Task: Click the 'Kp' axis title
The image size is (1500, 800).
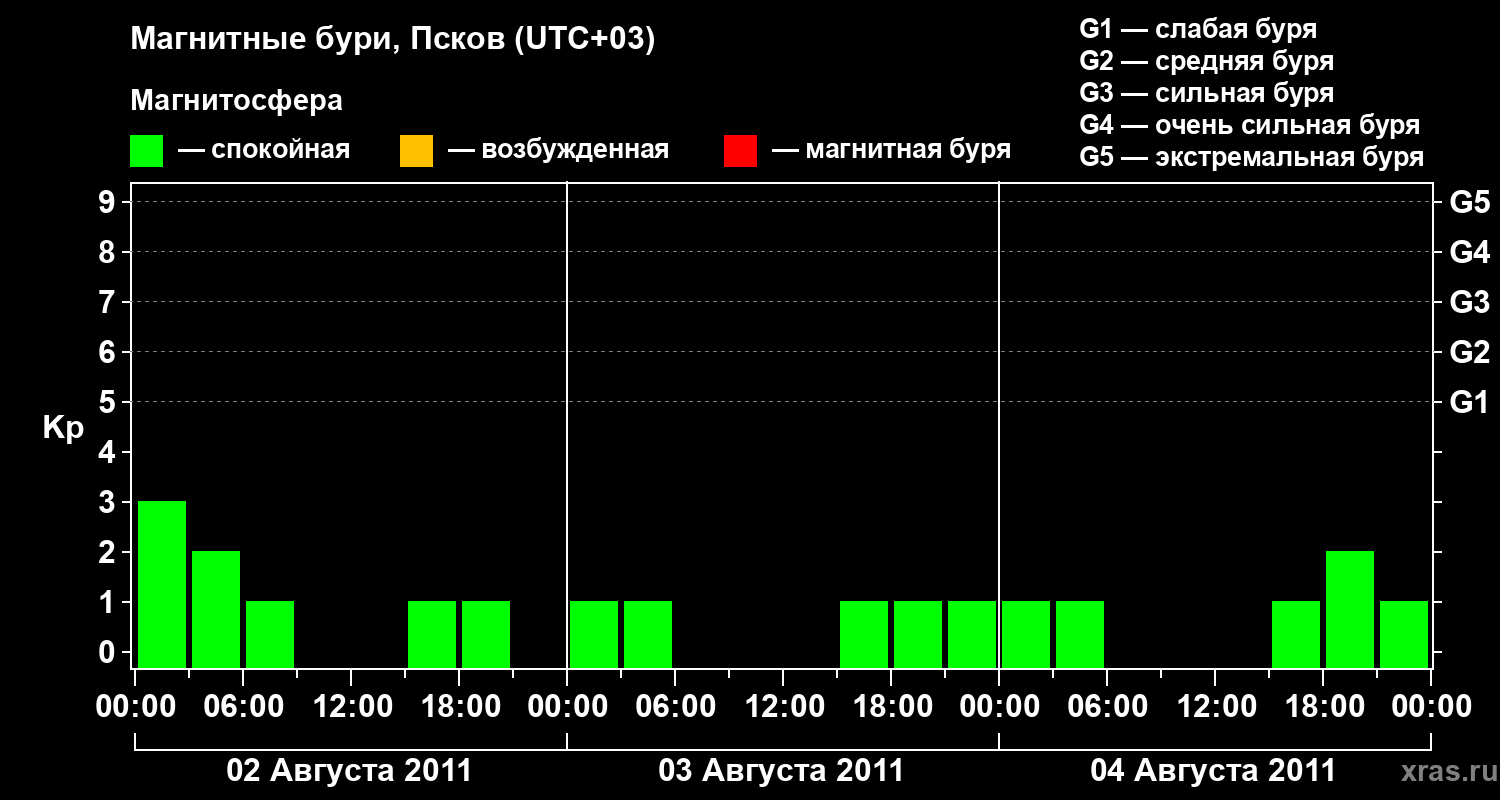Action: click(63, 428)
